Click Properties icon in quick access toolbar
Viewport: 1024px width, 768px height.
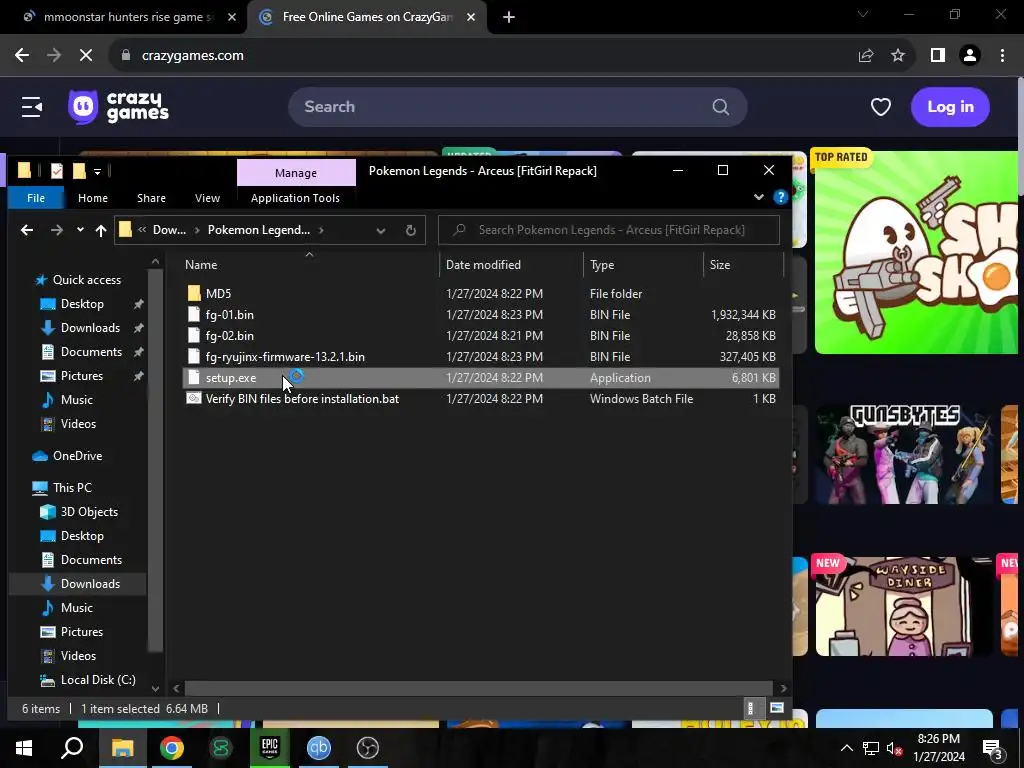(57, 171)
